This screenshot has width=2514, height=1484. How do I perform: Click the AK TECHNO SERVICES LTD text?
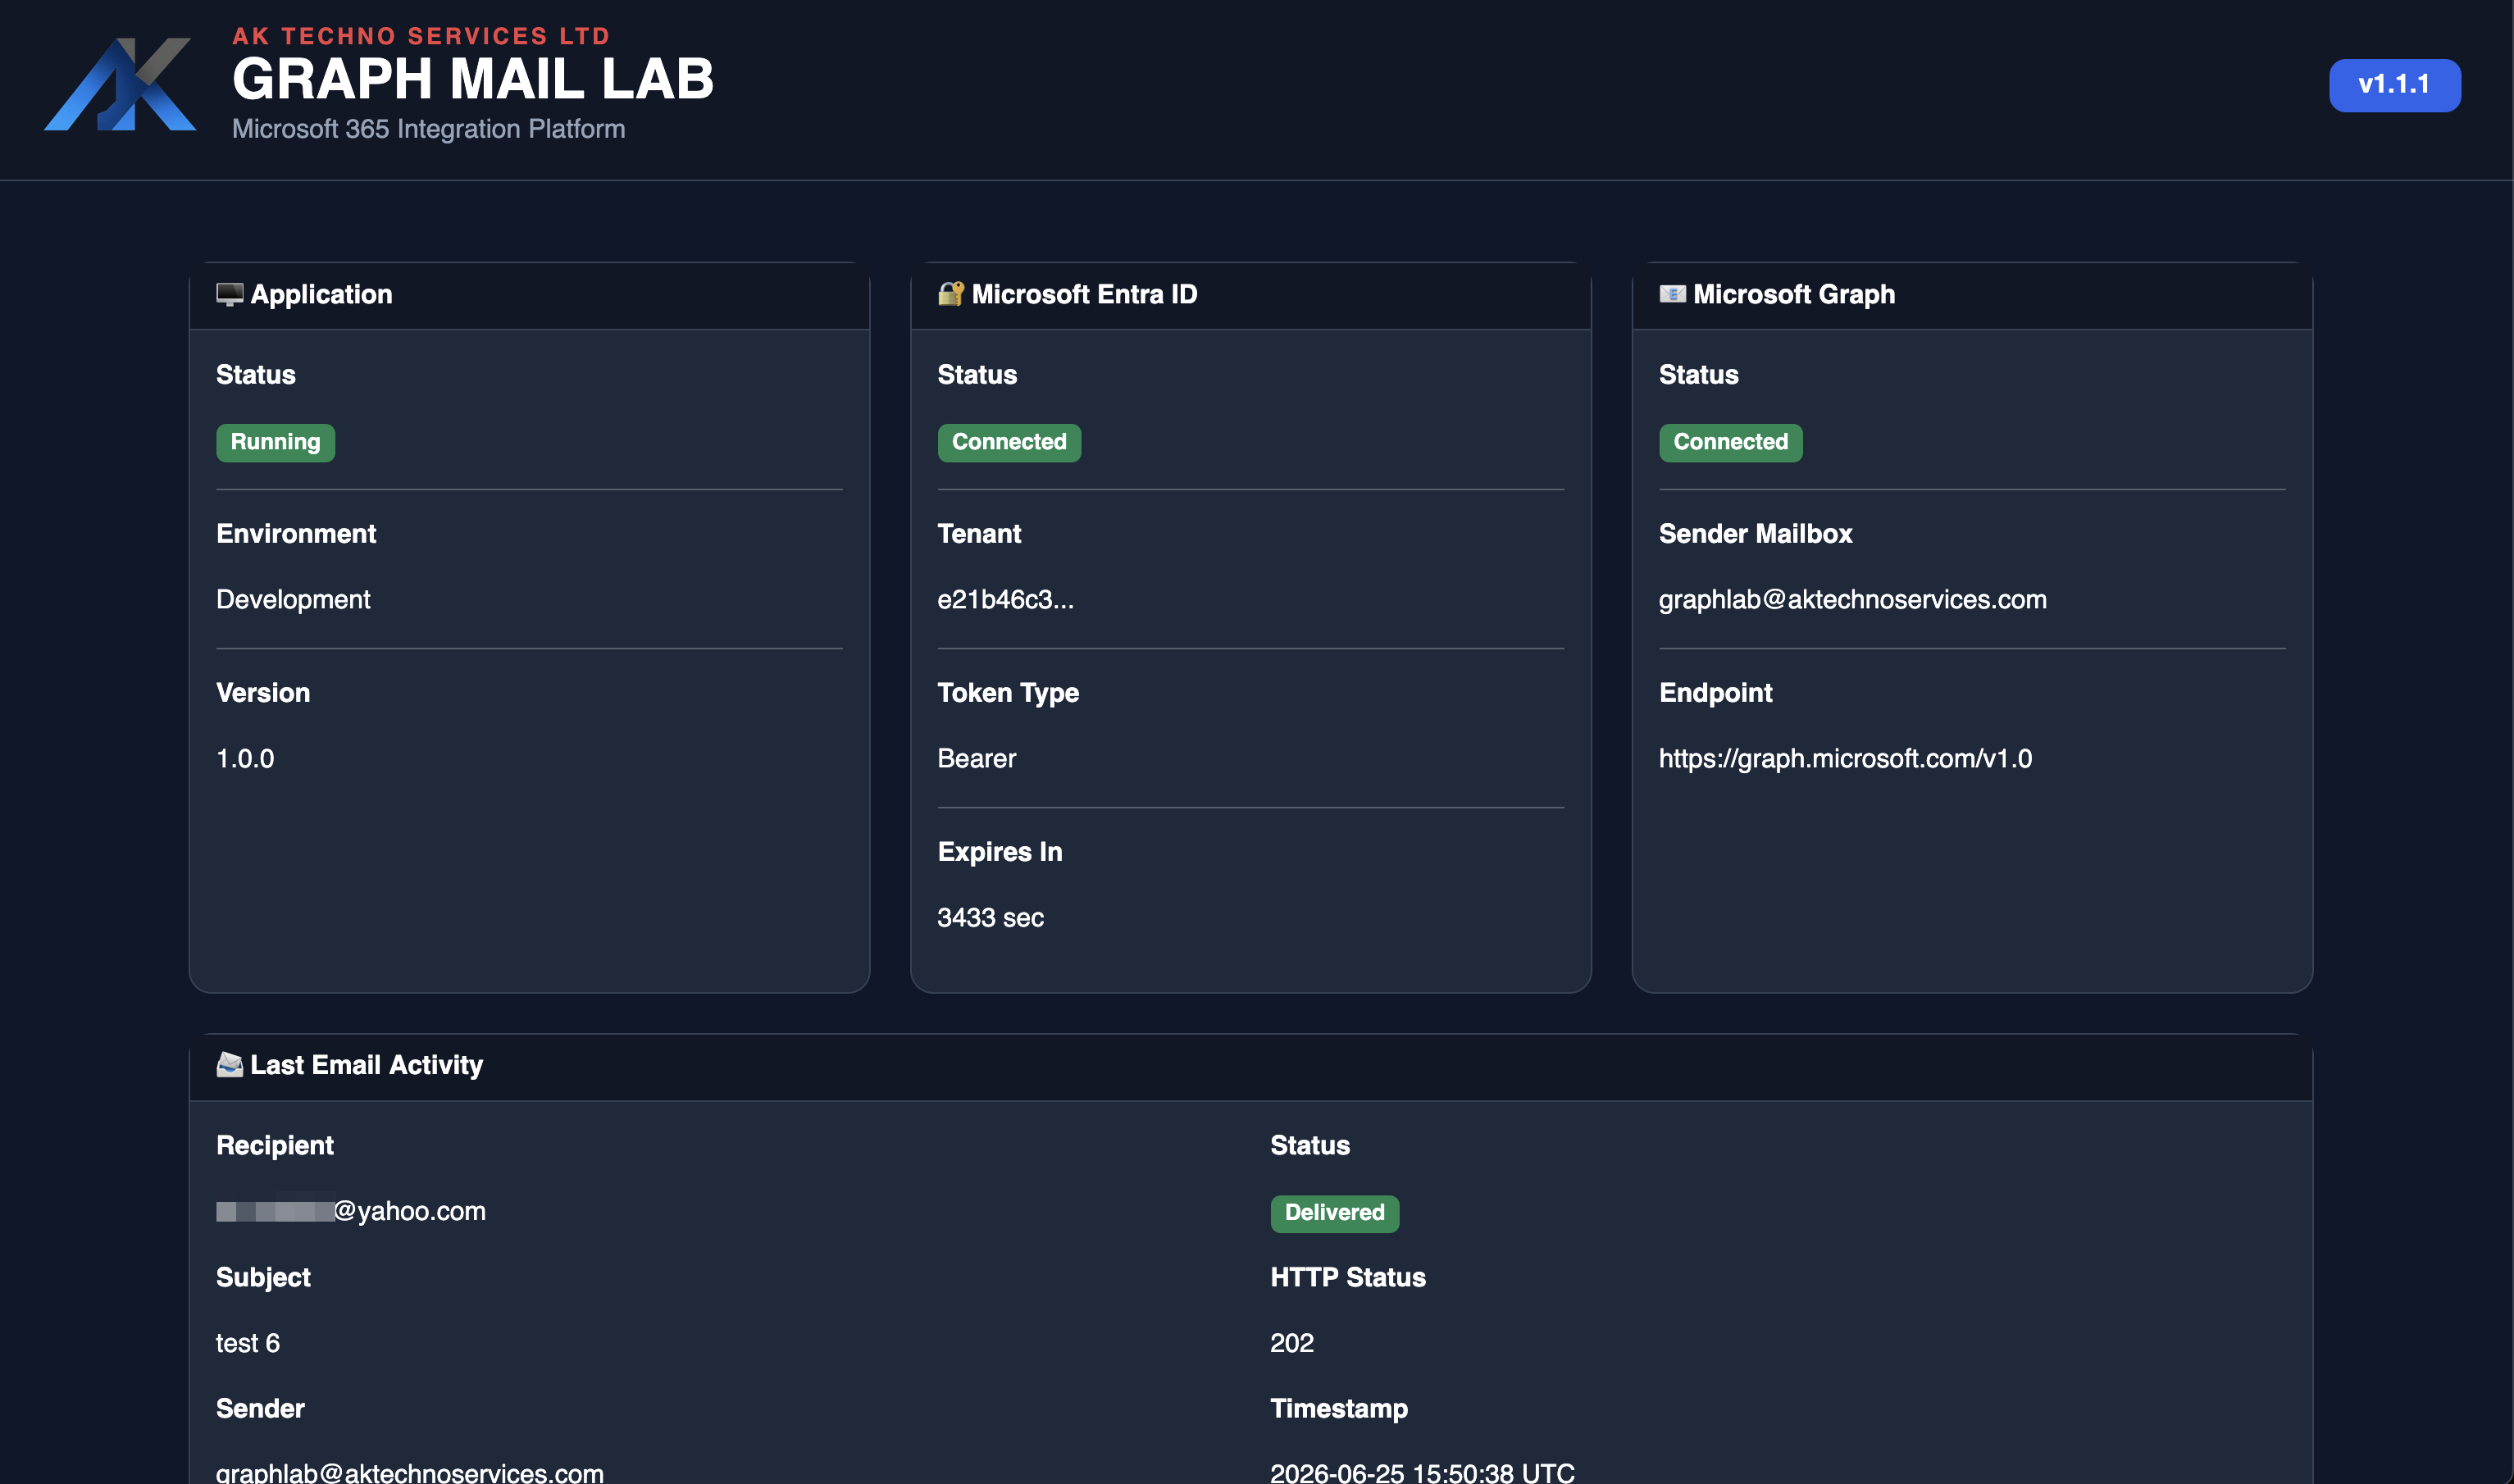[421, 36]
